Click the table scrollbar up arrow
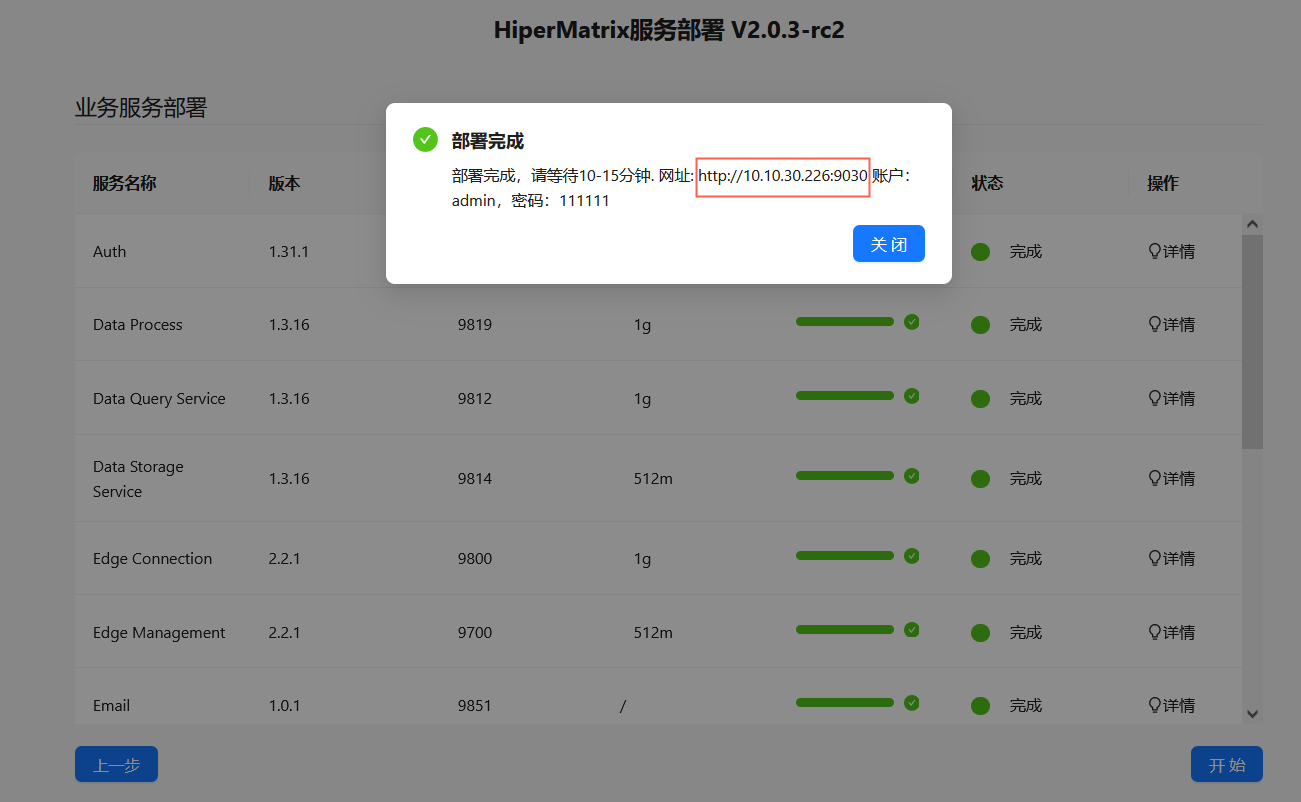 (1253, 224)
